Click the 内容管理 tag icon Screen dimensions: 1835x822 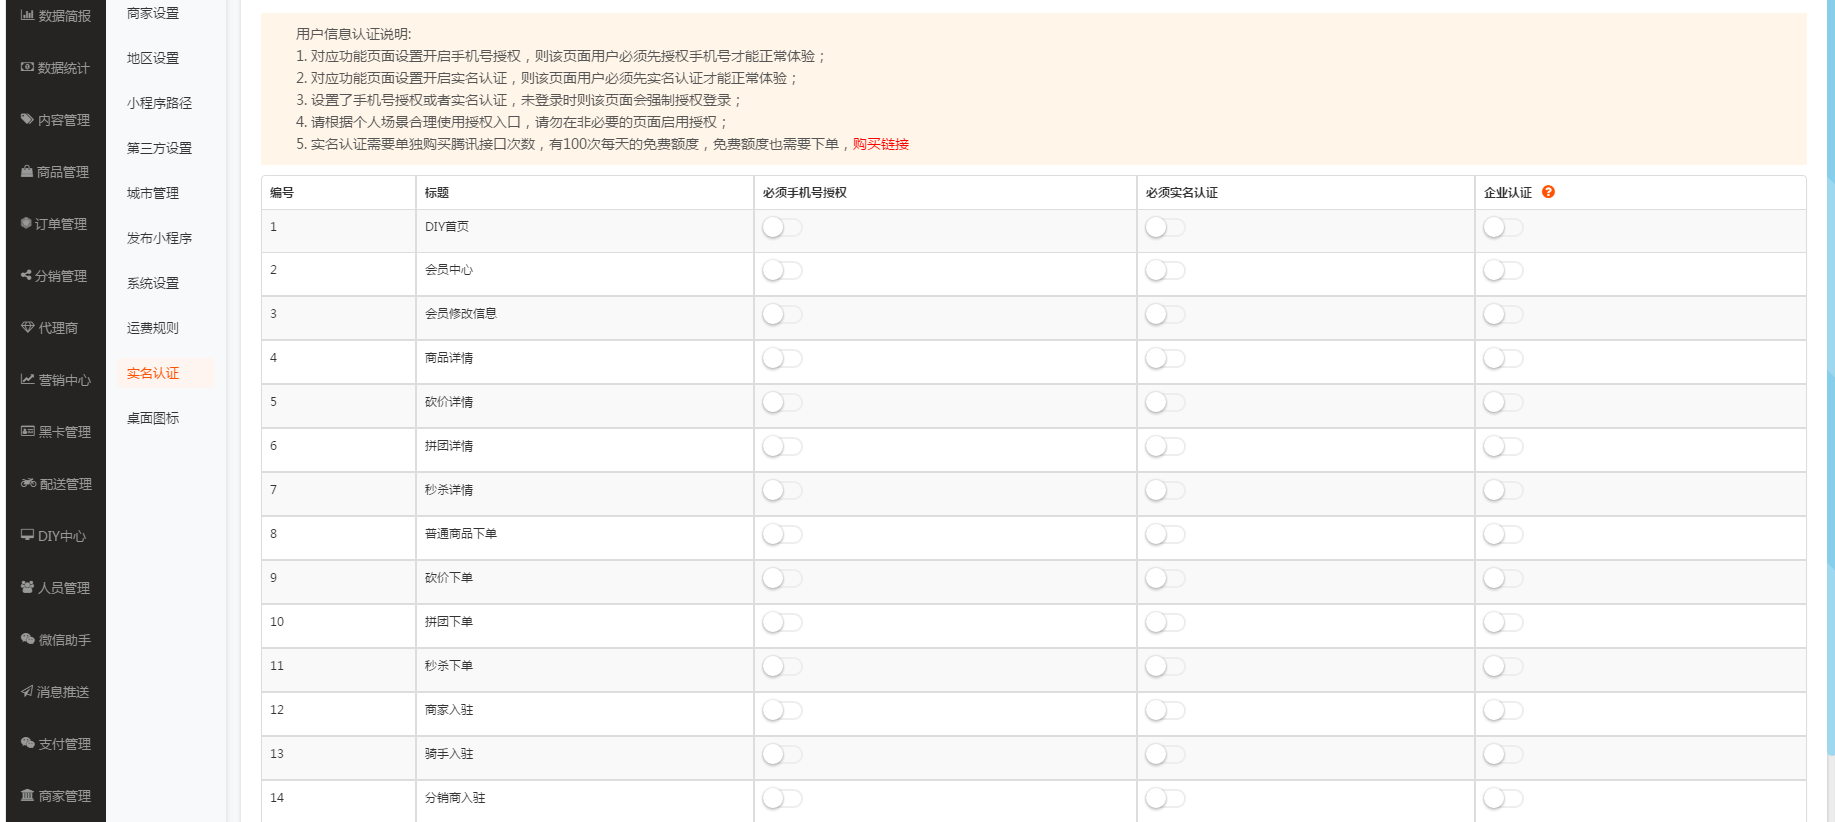point(27,120)
